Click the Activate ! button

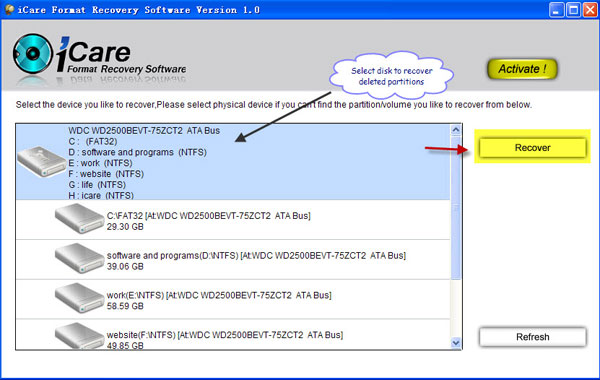[x=522, y=69]
